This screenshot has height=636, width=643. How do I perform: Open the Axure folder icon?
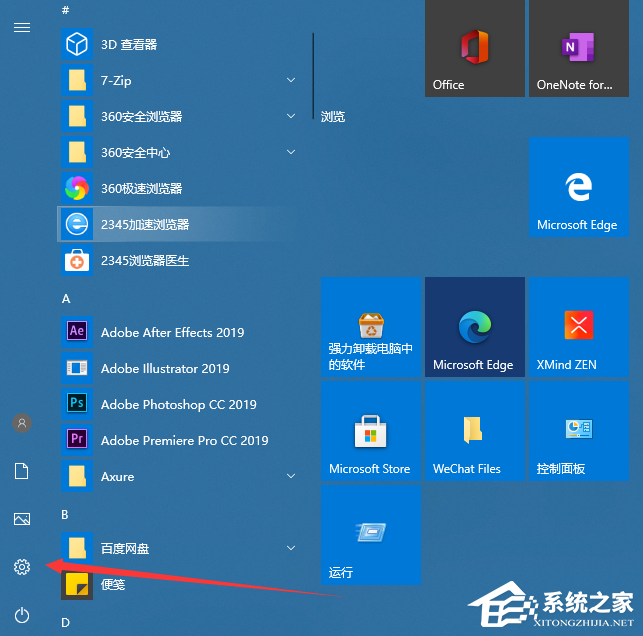point(77,476)
